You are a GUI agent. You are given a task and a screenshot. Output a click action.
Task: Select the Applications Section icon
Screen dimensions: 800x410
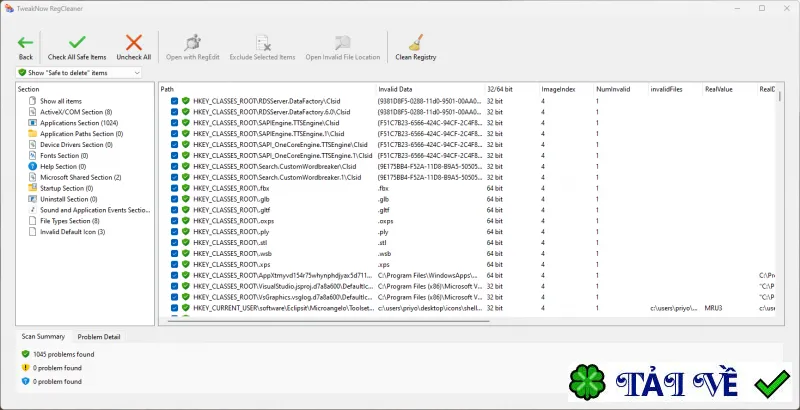click(33, 123)
